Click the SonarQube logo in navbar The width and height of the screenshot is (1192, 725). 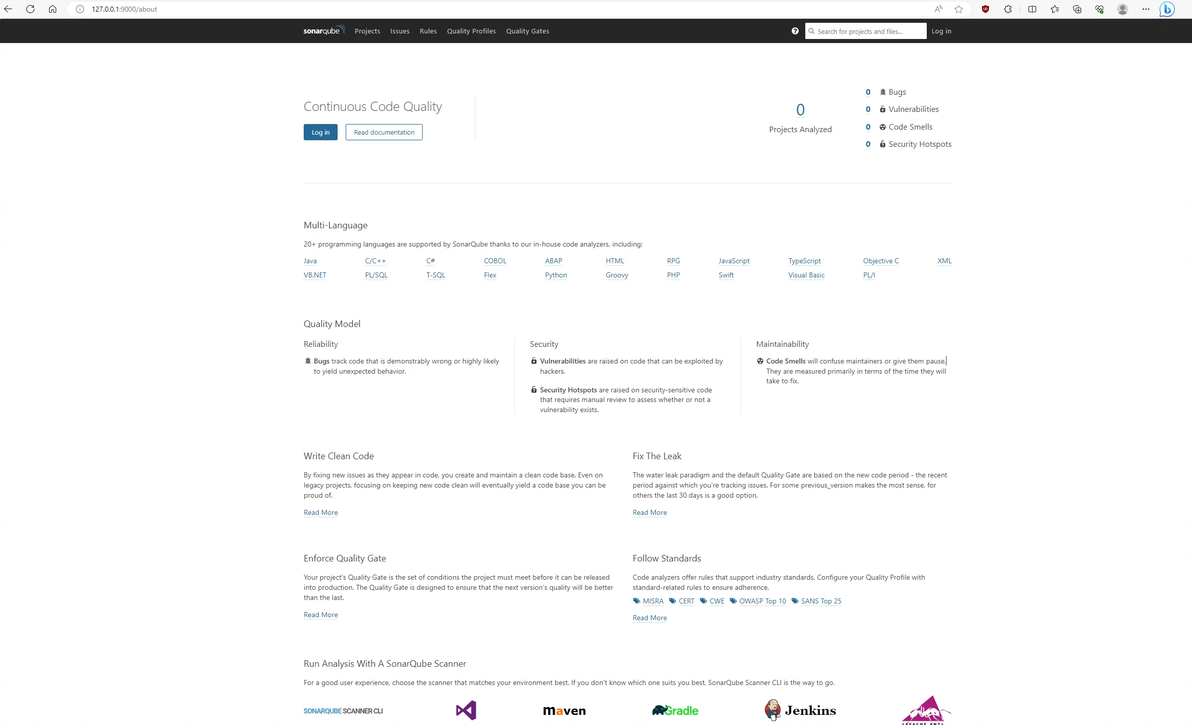(323, 31)
